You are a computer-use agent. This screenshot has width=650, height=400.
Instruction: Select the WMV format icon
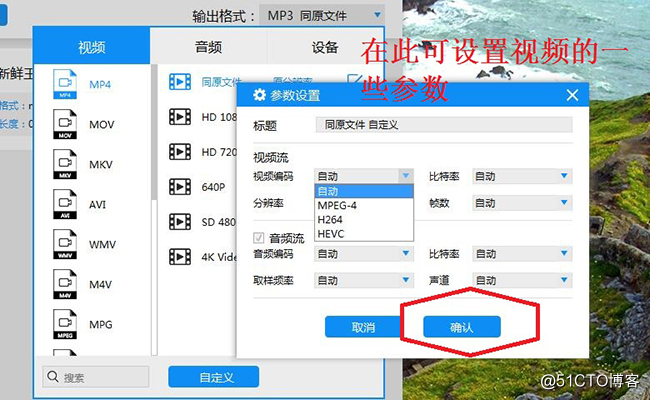click(x=65, y=244)
